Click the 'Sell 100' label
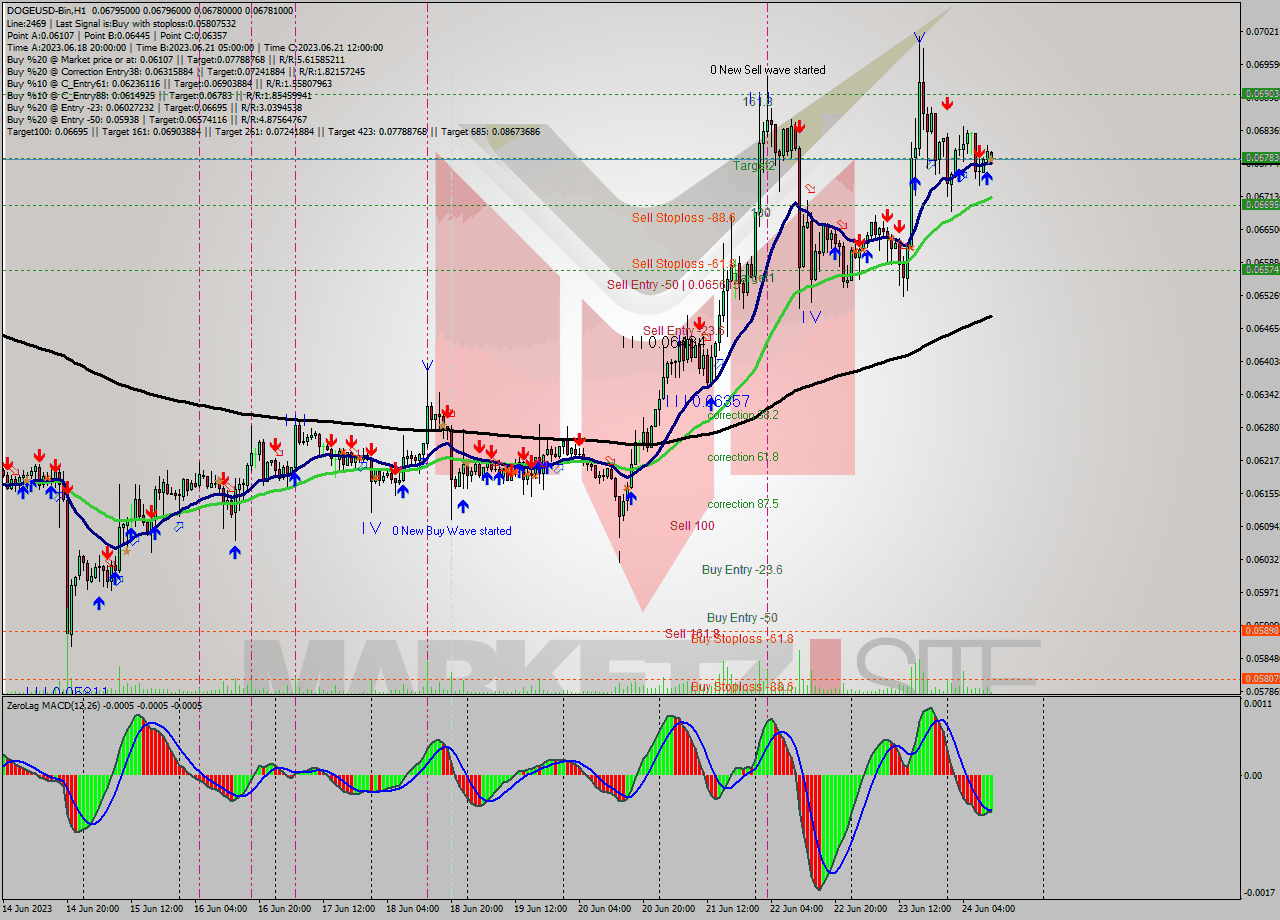1280x920 pixels. [x=692, y=525]
